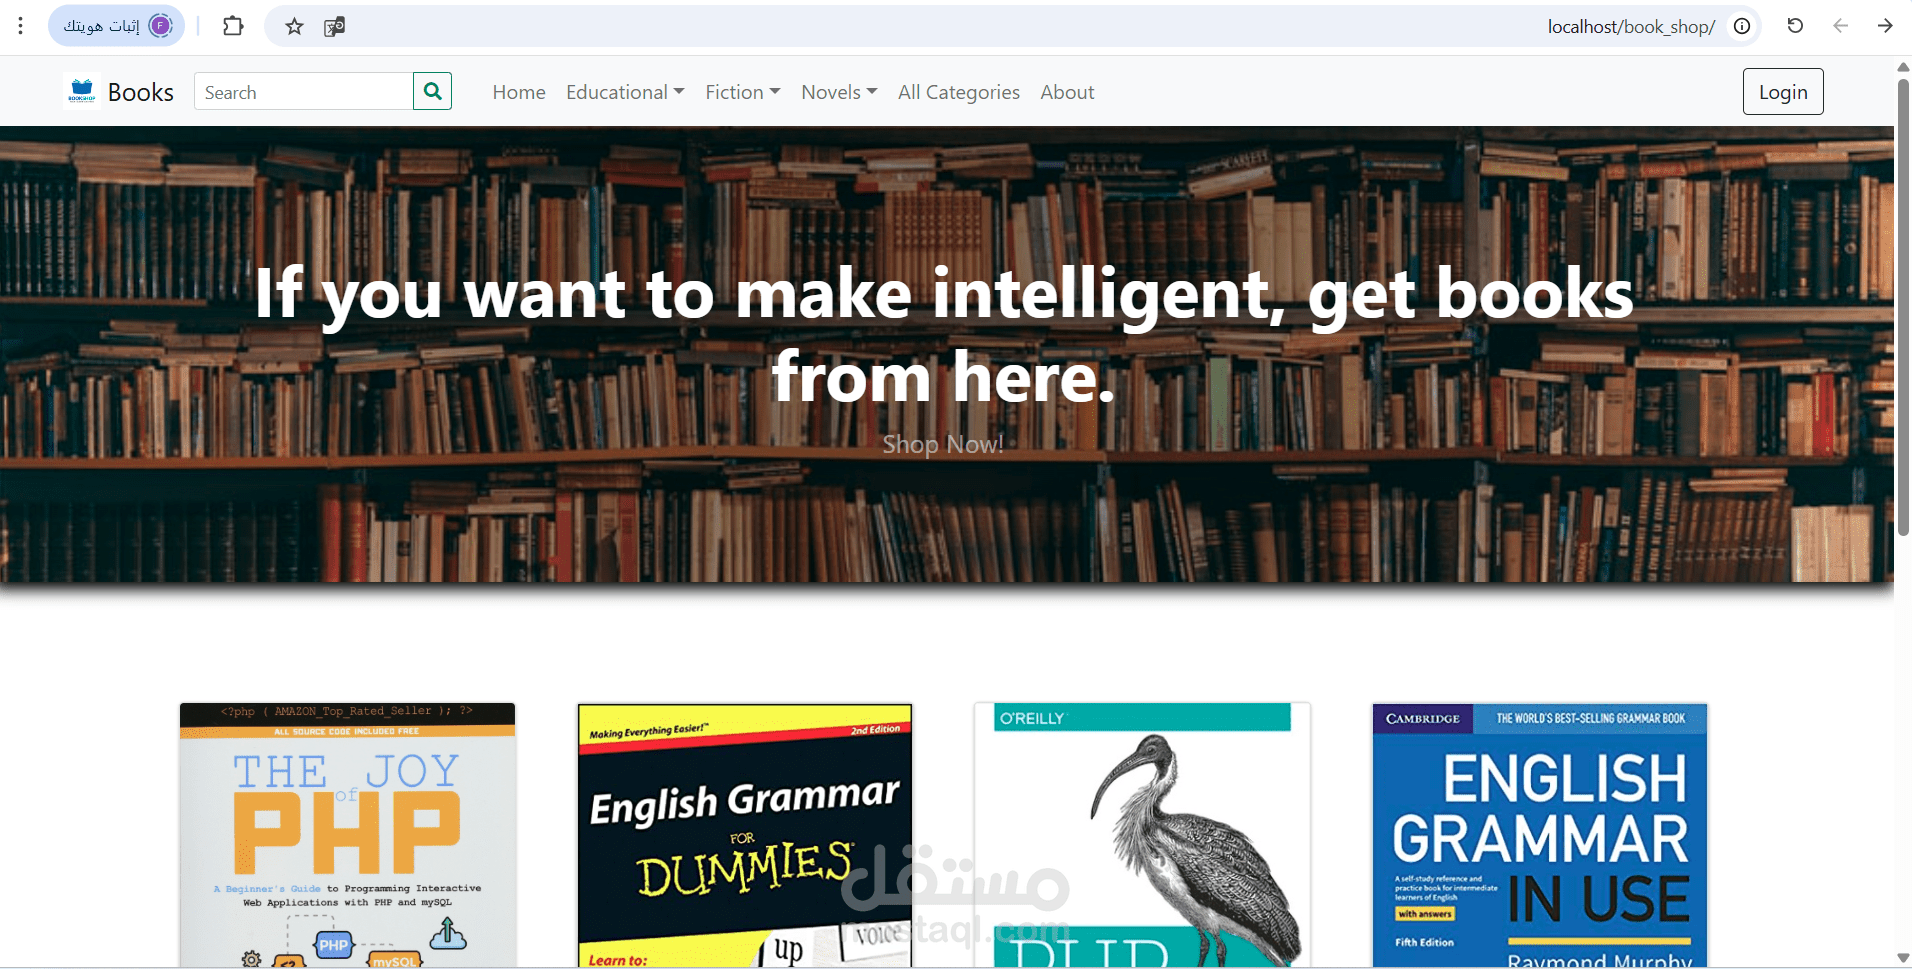Expand the Fiction dropdown
Viewport: 1912px width, 969px height.
click(x=743, y=92)
